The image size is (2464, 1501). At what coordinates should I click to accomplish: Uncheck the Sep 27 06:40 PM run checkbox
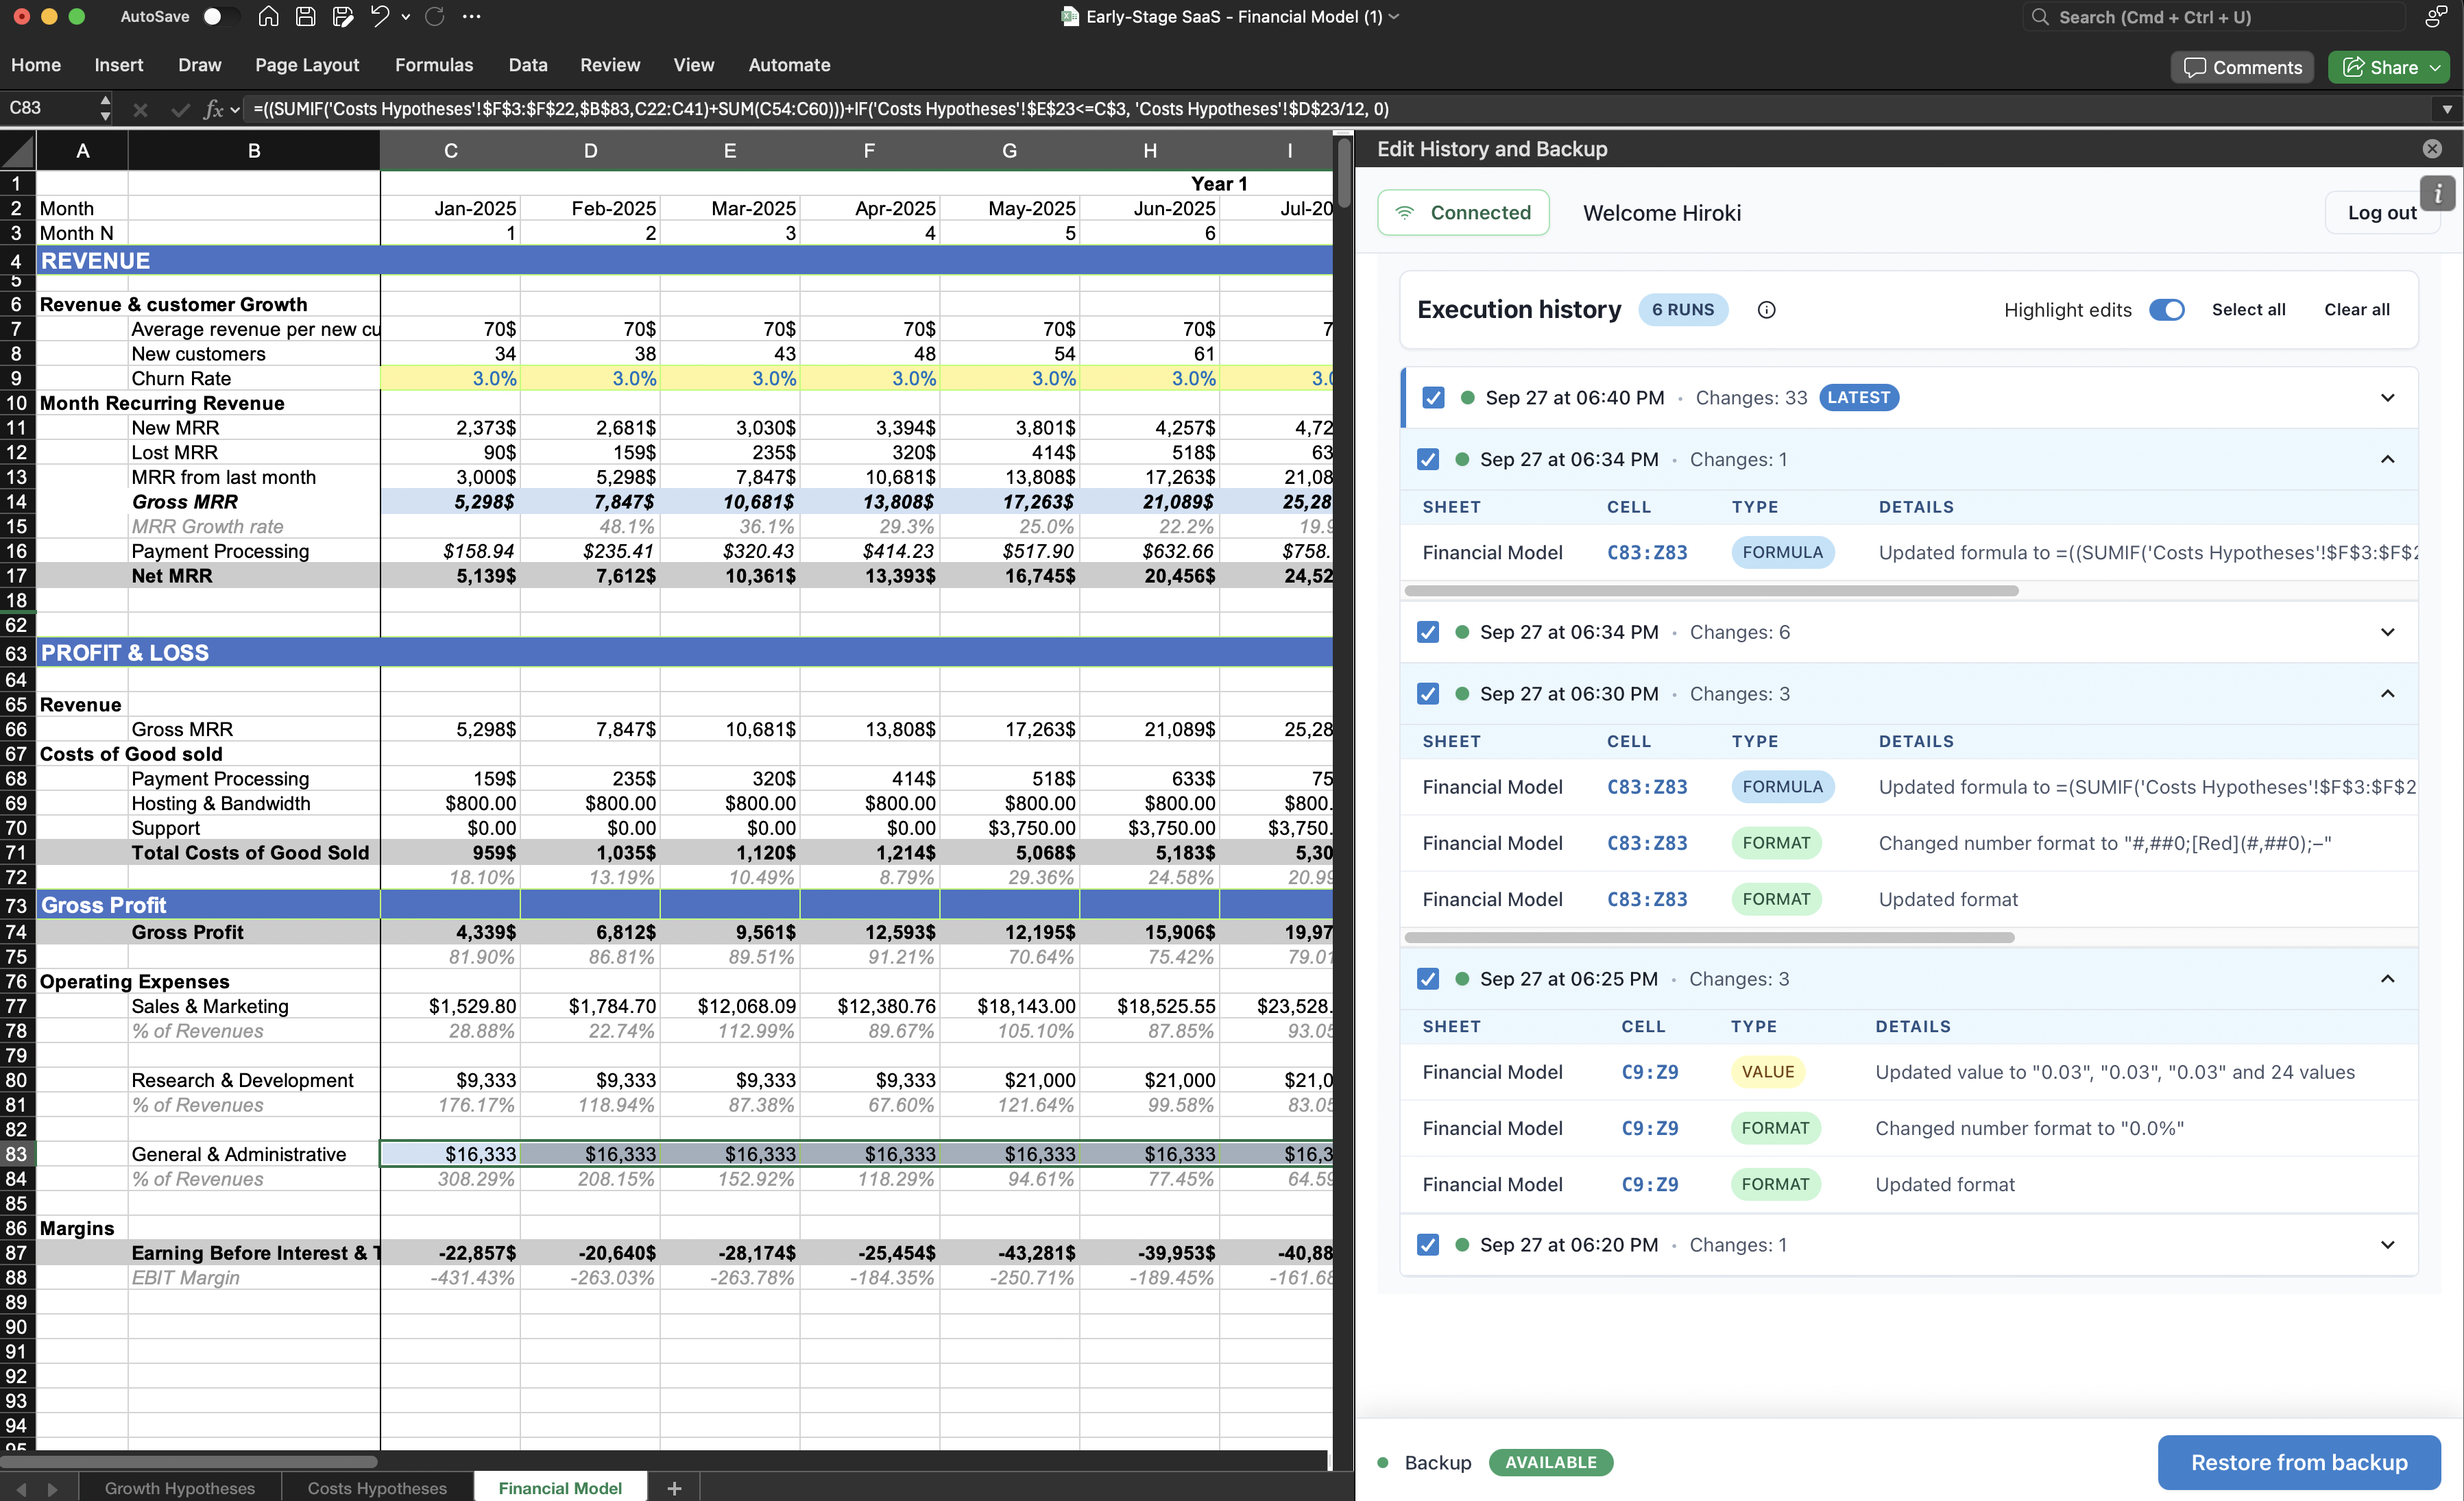pyautogui.click(x=1433, y=398)
